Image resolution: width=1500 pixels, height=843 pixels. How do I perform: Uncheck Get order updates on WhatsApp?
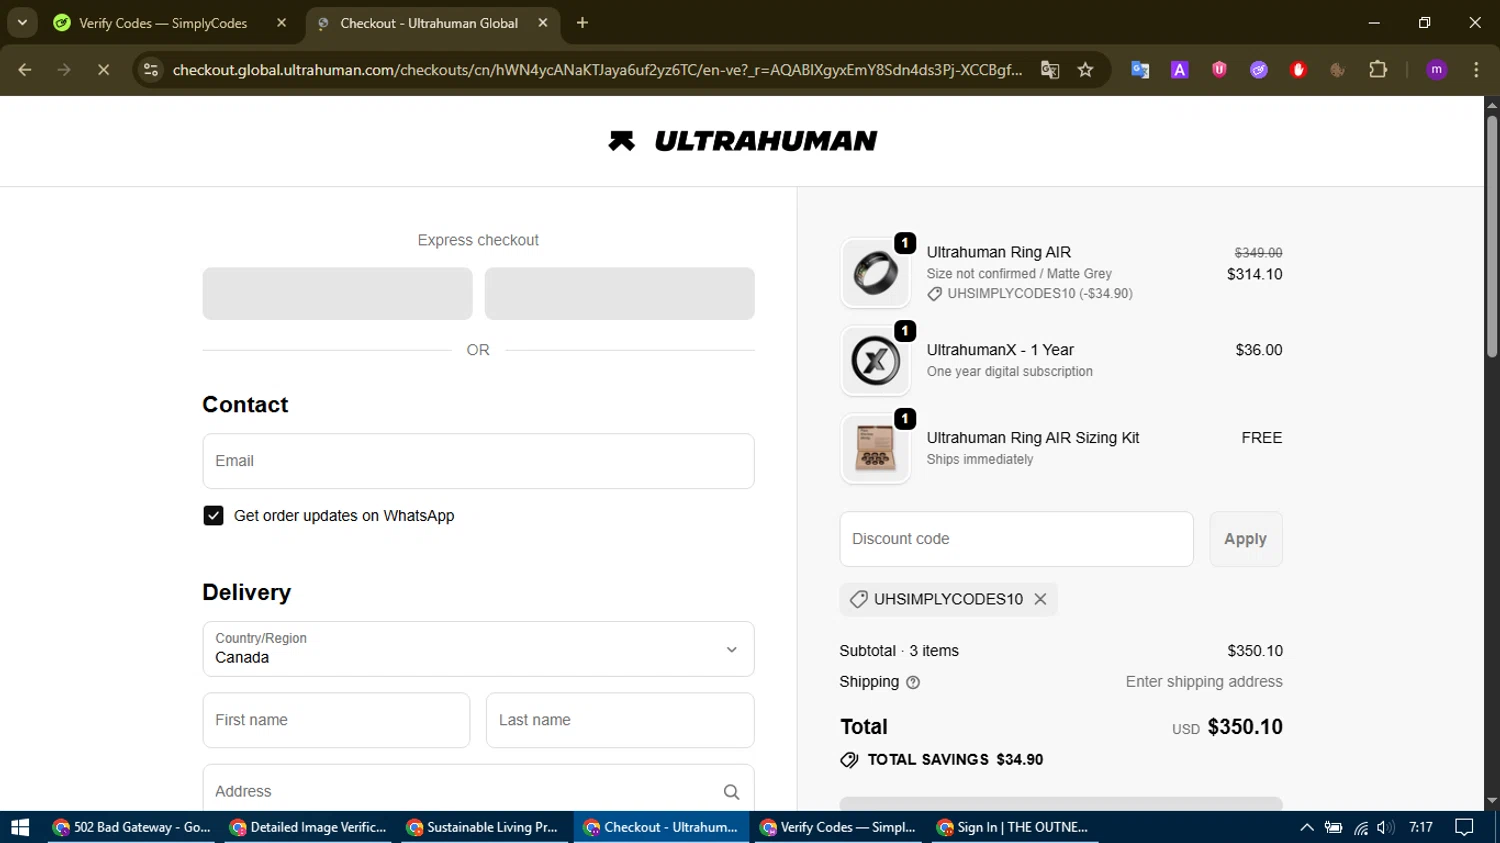pyautogui.click(x=213, y=516)
